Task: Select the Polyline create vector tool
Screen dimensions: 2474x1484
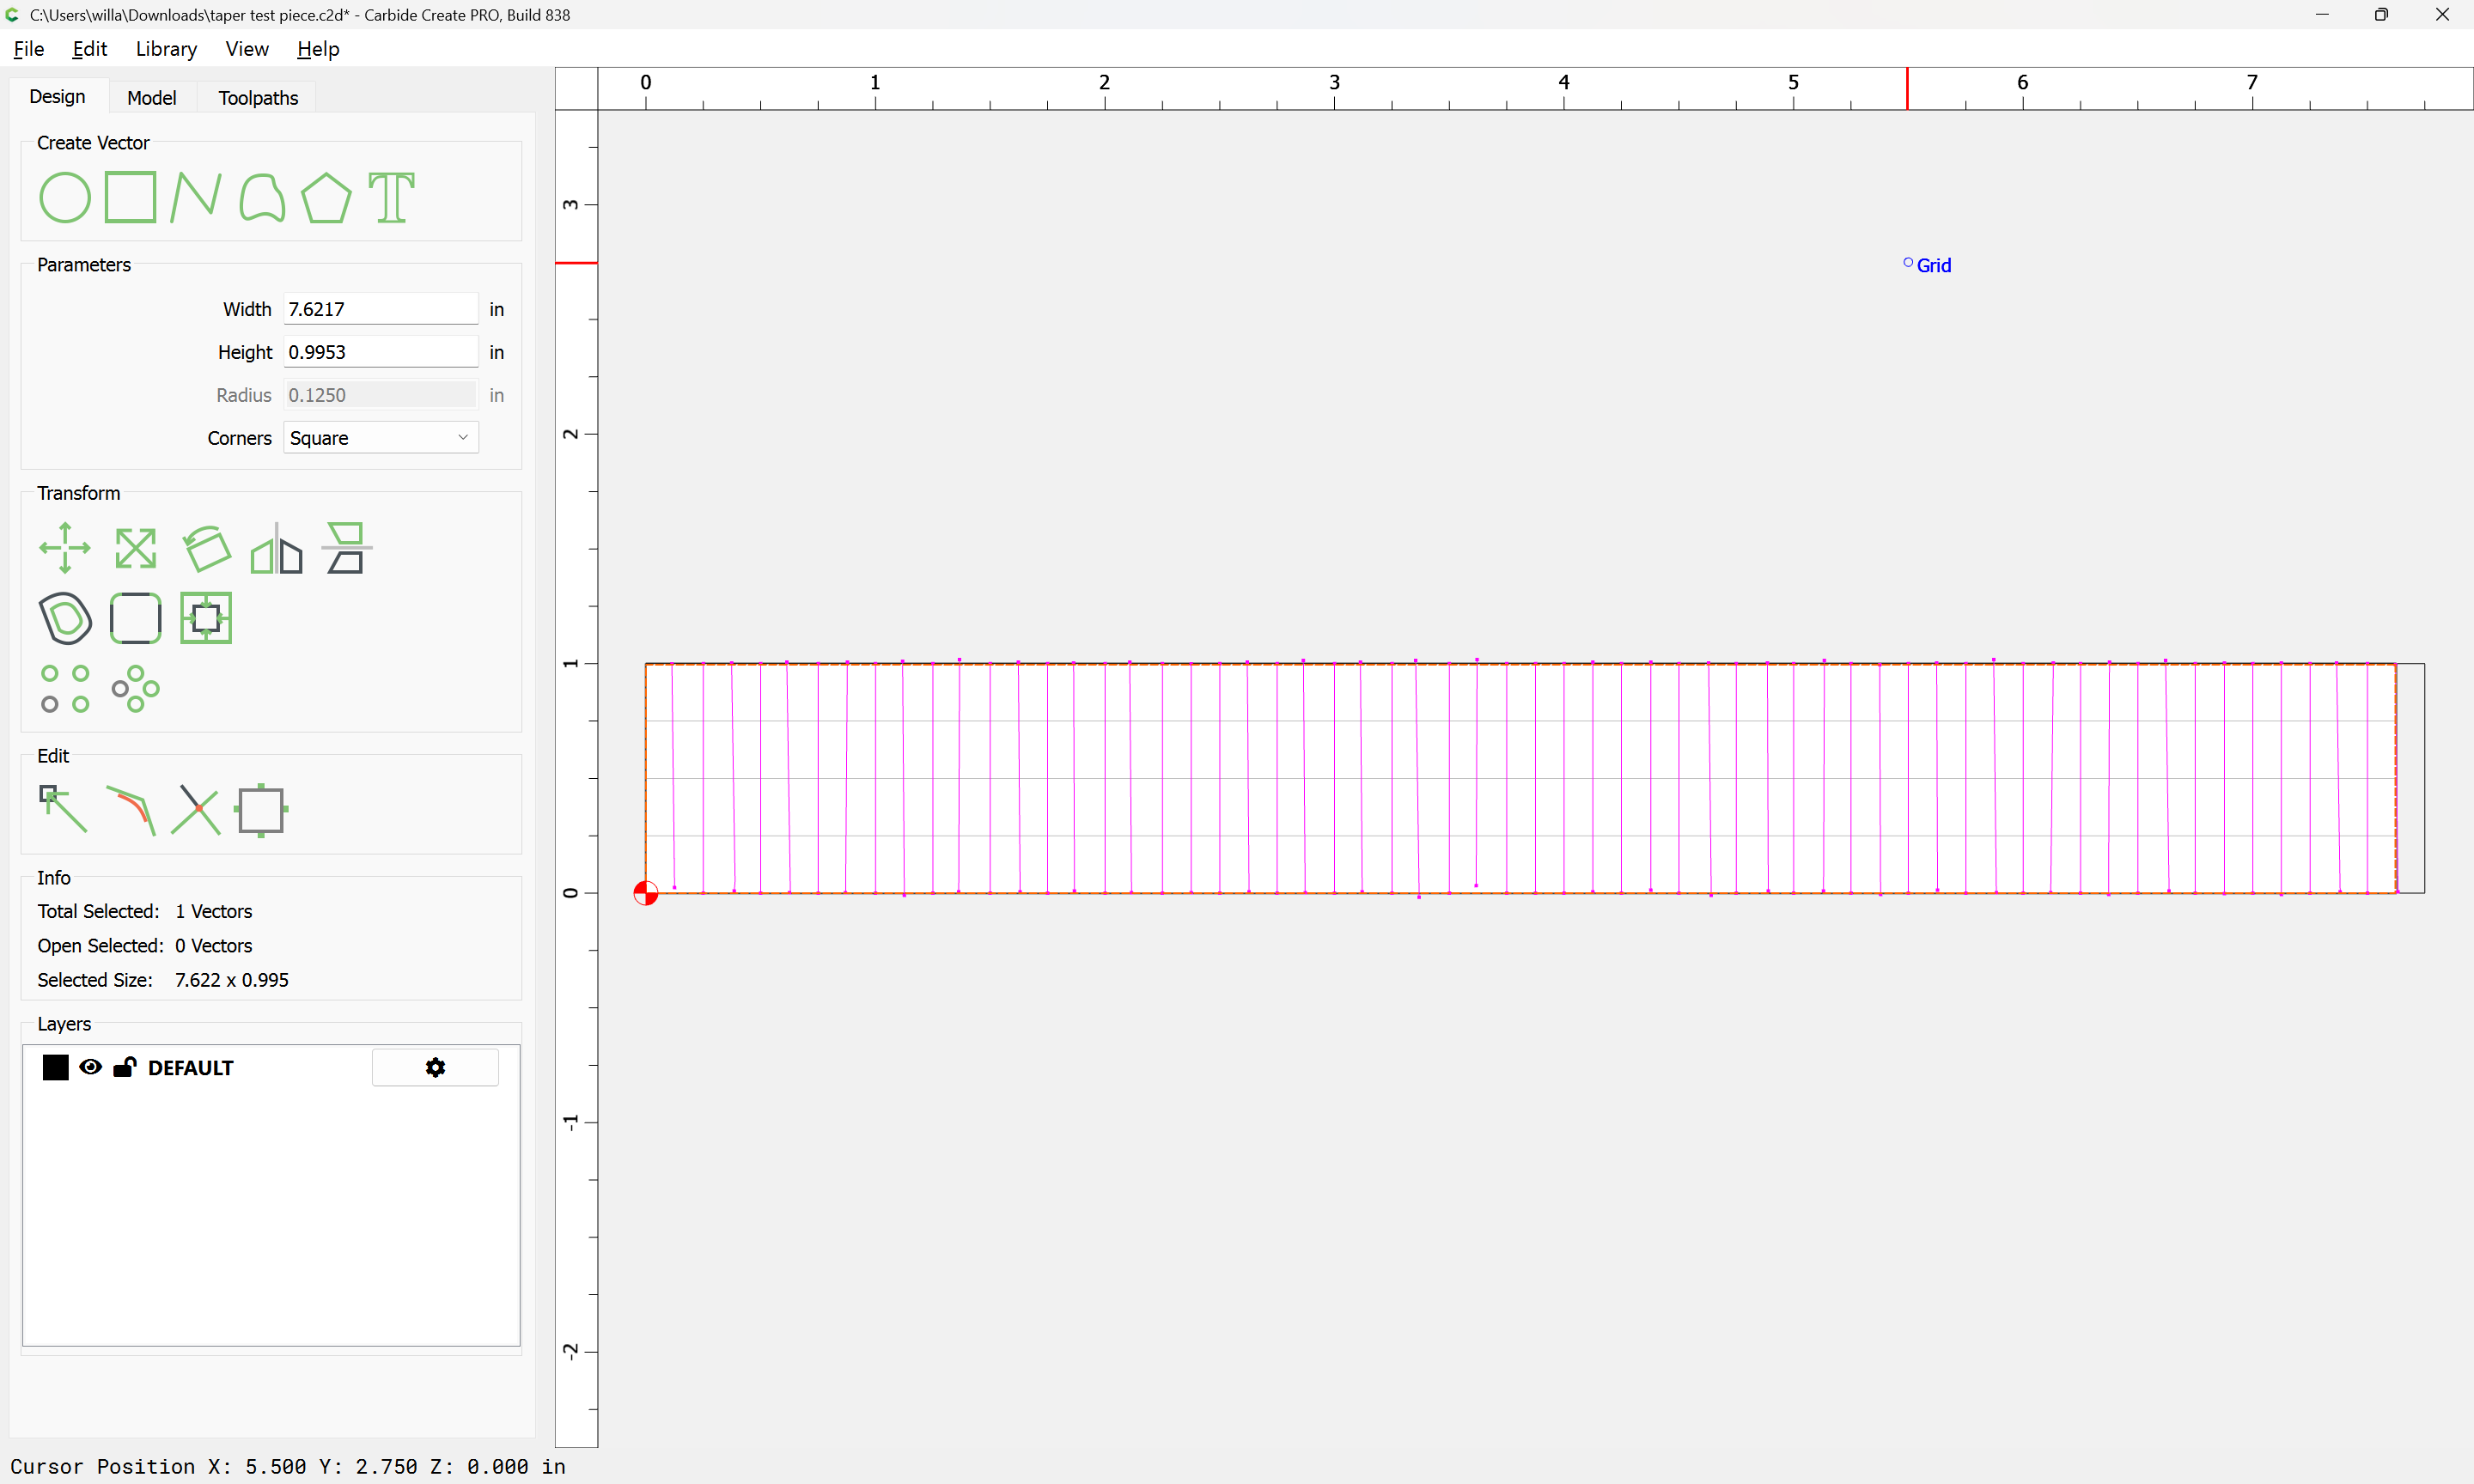Action: 196,197
